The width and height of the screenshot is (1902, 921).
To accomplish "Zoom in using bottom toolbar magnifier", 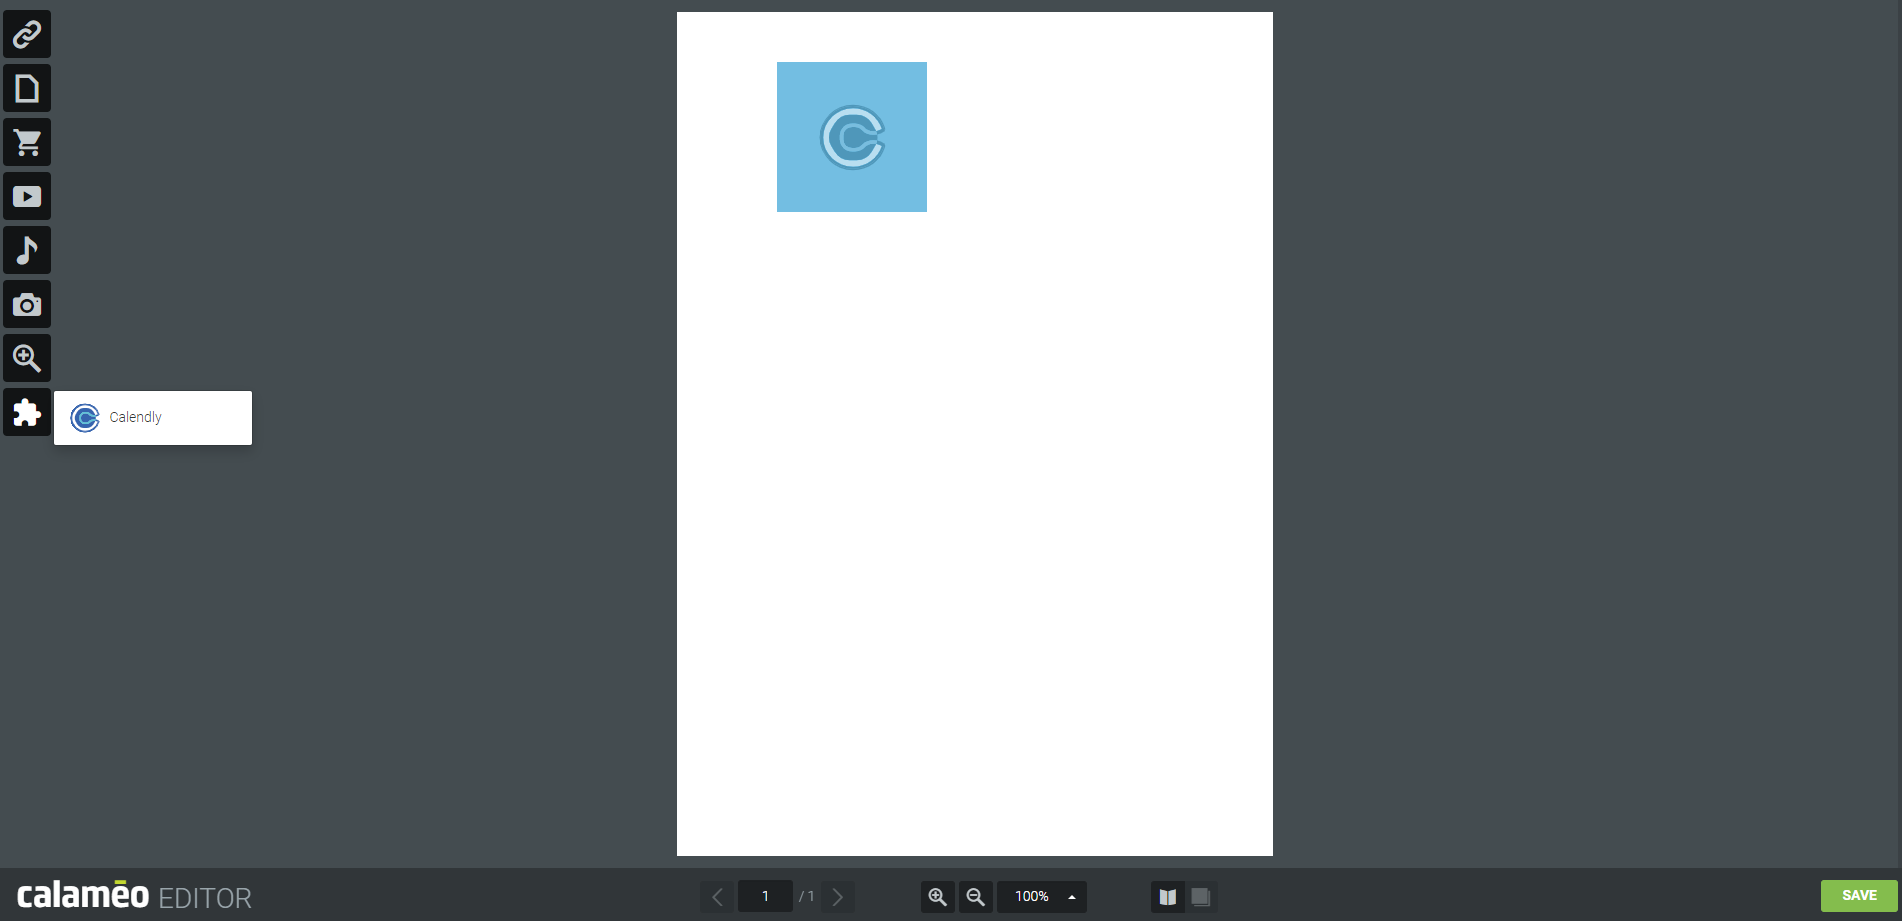I will [x=938, y=897].
